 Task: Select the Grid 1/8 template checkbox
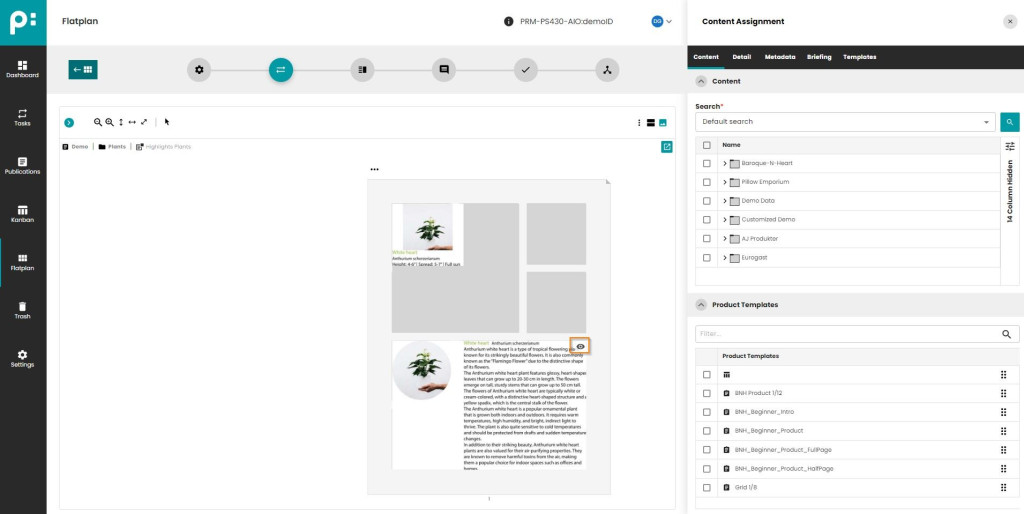[x=707, y=488]
